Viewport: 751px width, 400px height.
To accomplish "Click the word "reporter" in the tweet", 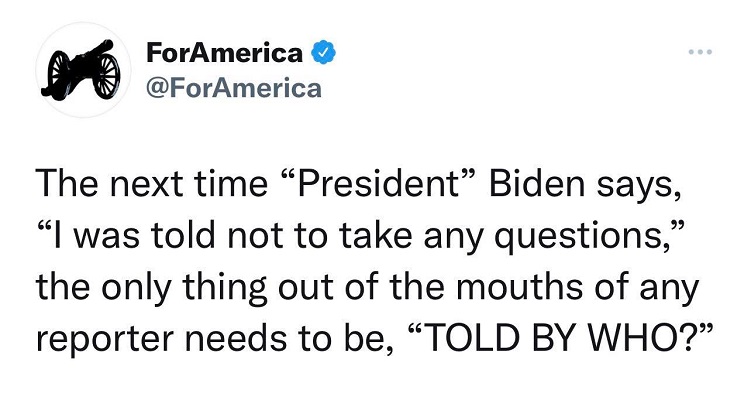I will pyautogui.click(x=100, y=337).
